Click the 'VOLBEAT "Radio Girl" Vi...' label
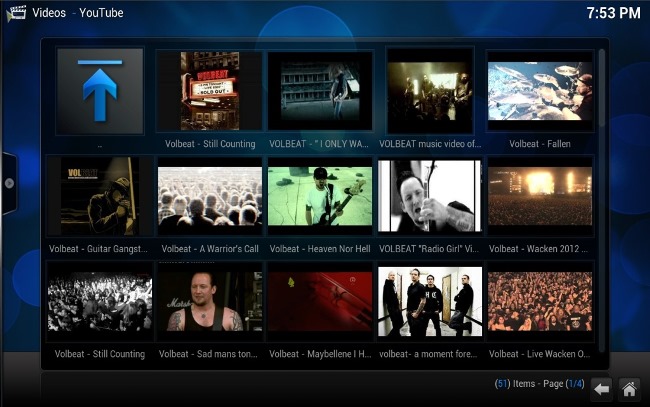650x407 pixels. [429, 249]
